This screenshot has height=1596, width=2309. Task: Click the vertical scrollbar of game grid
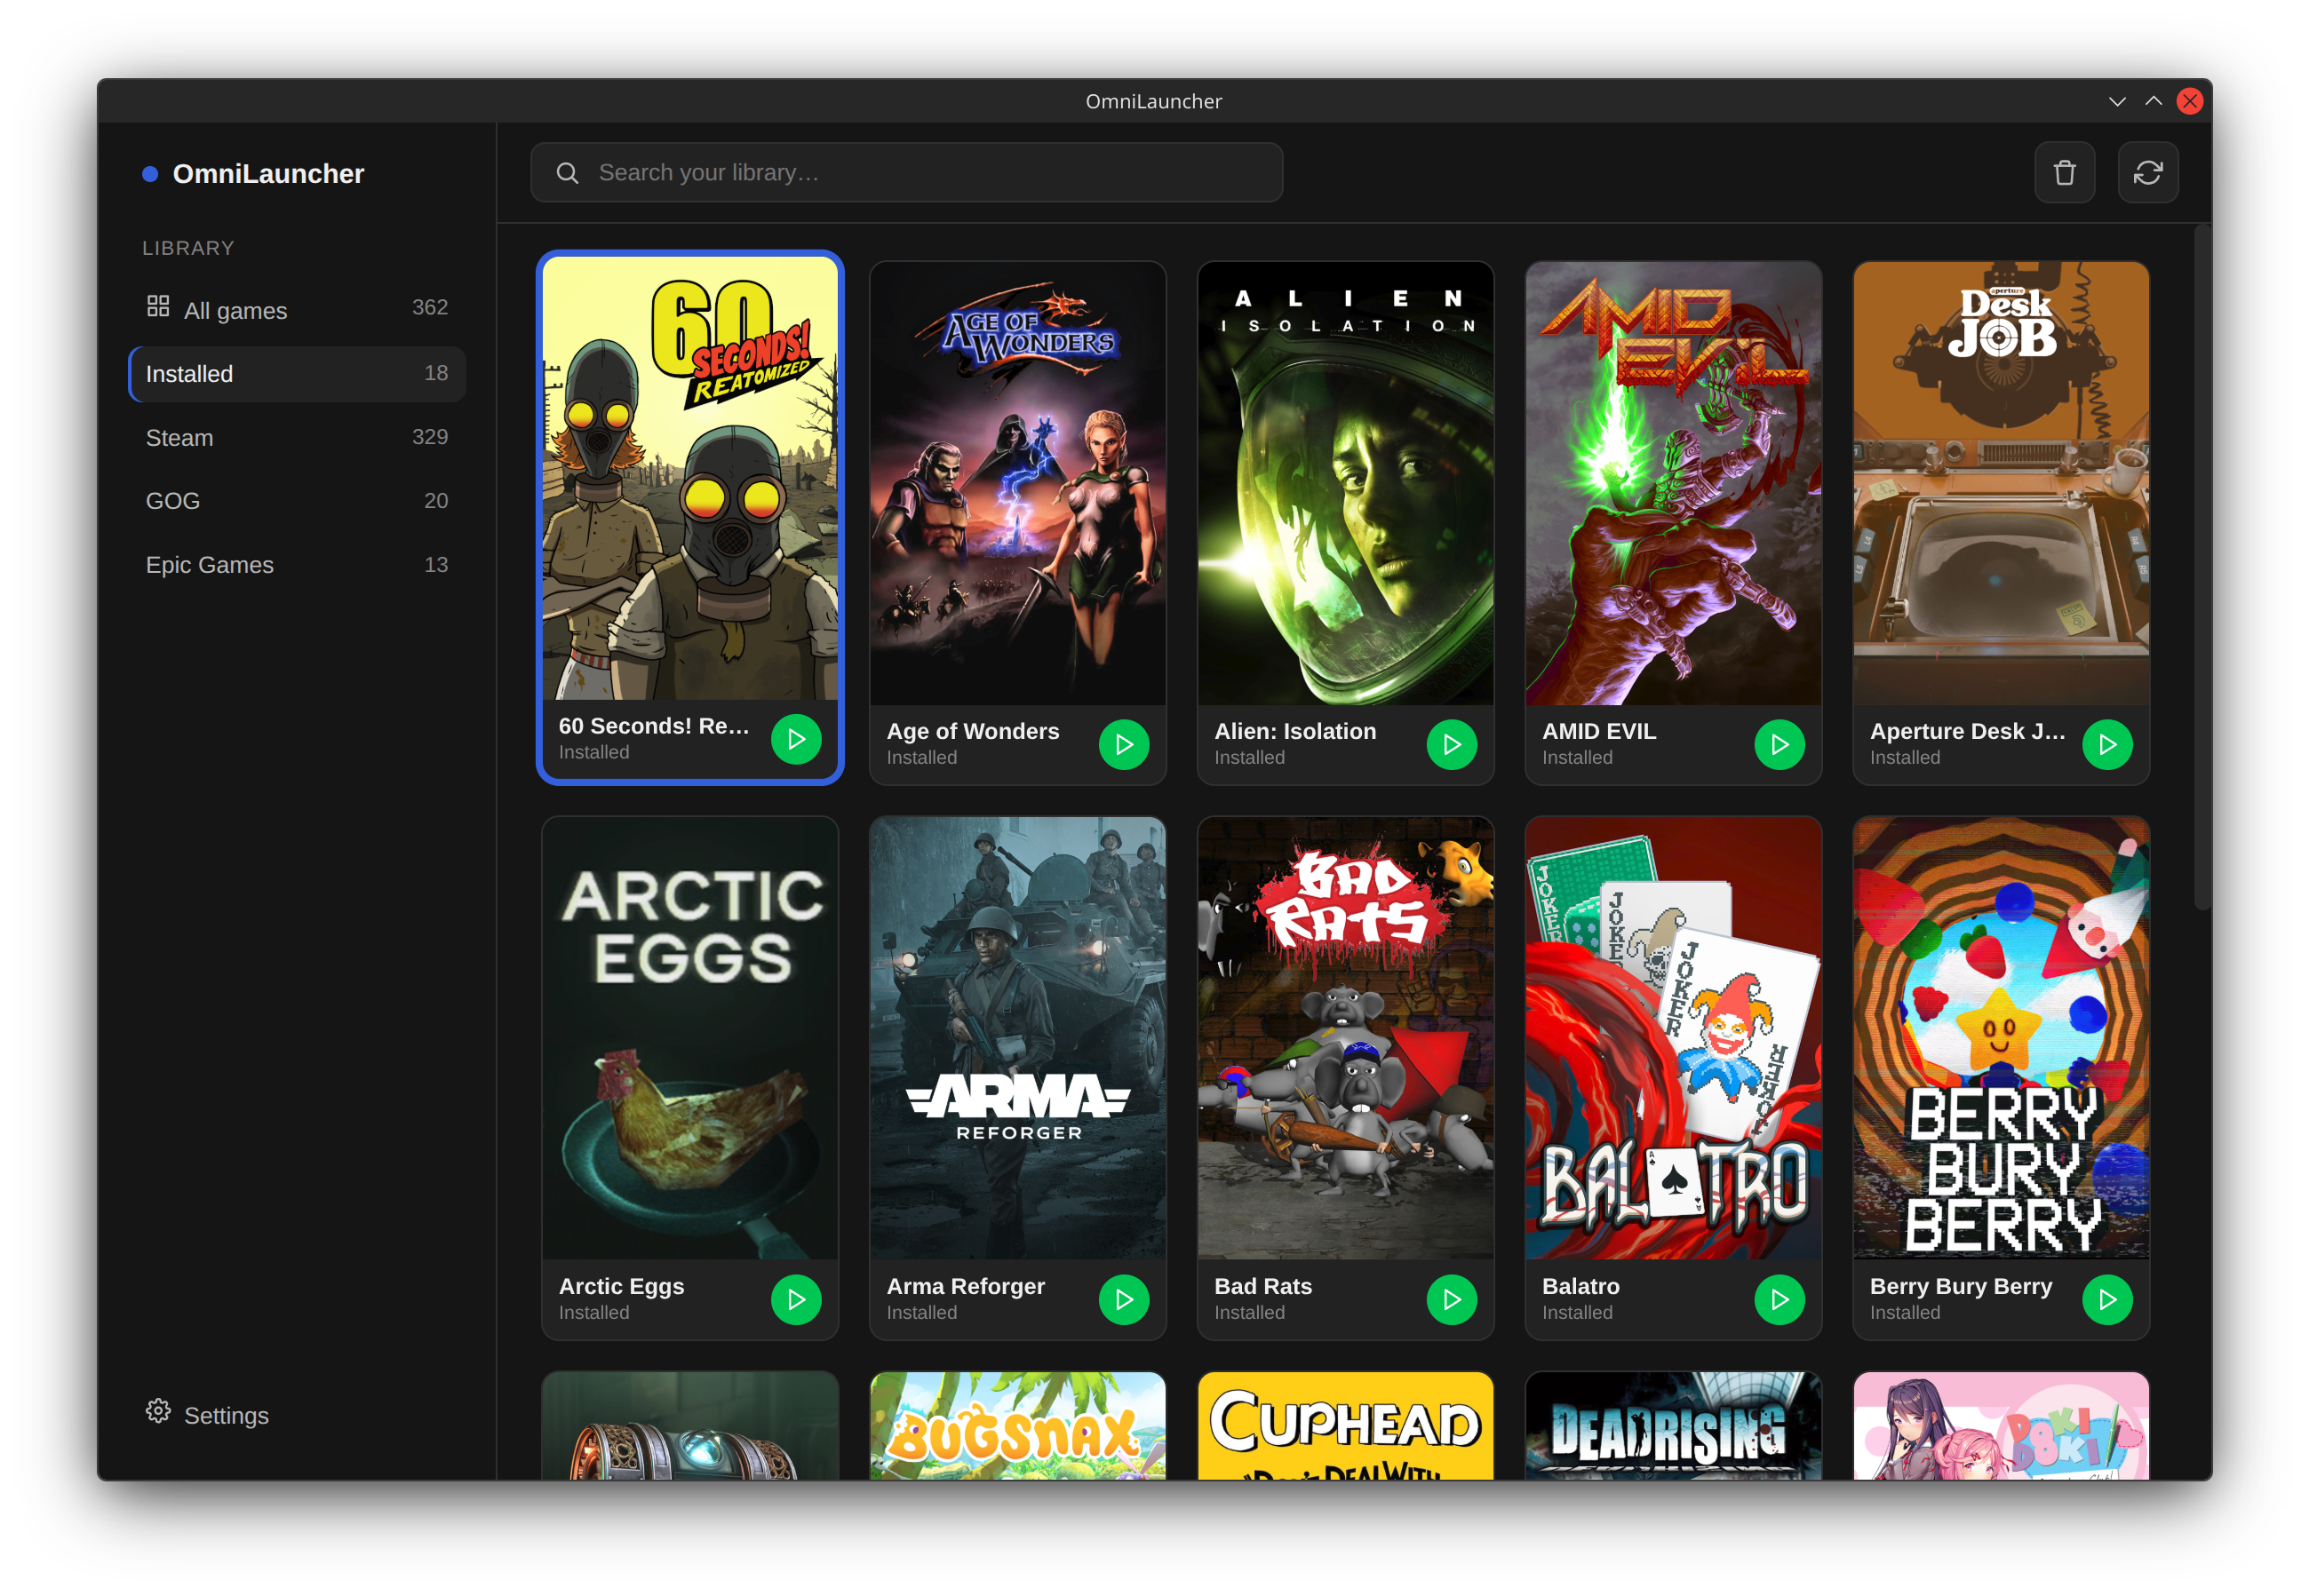(2202, 568)
